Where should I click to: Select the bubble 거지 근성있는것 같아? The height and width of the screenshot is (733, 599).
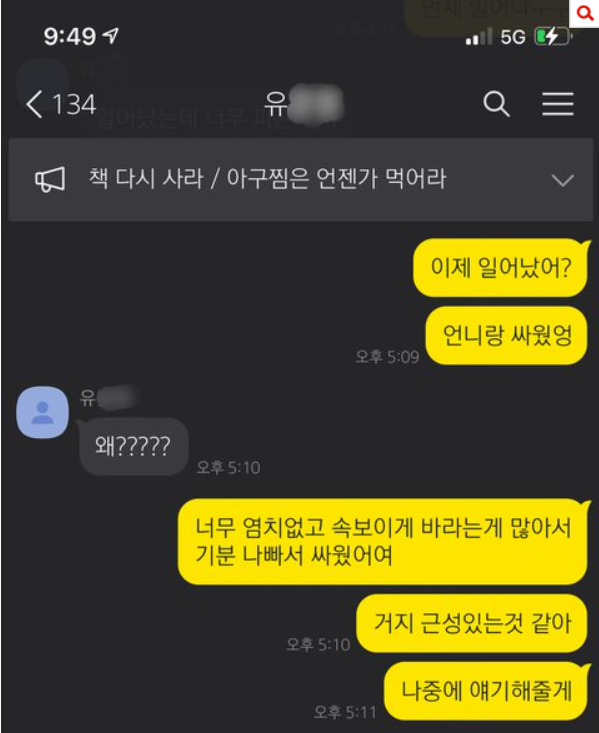pos(472,623)
